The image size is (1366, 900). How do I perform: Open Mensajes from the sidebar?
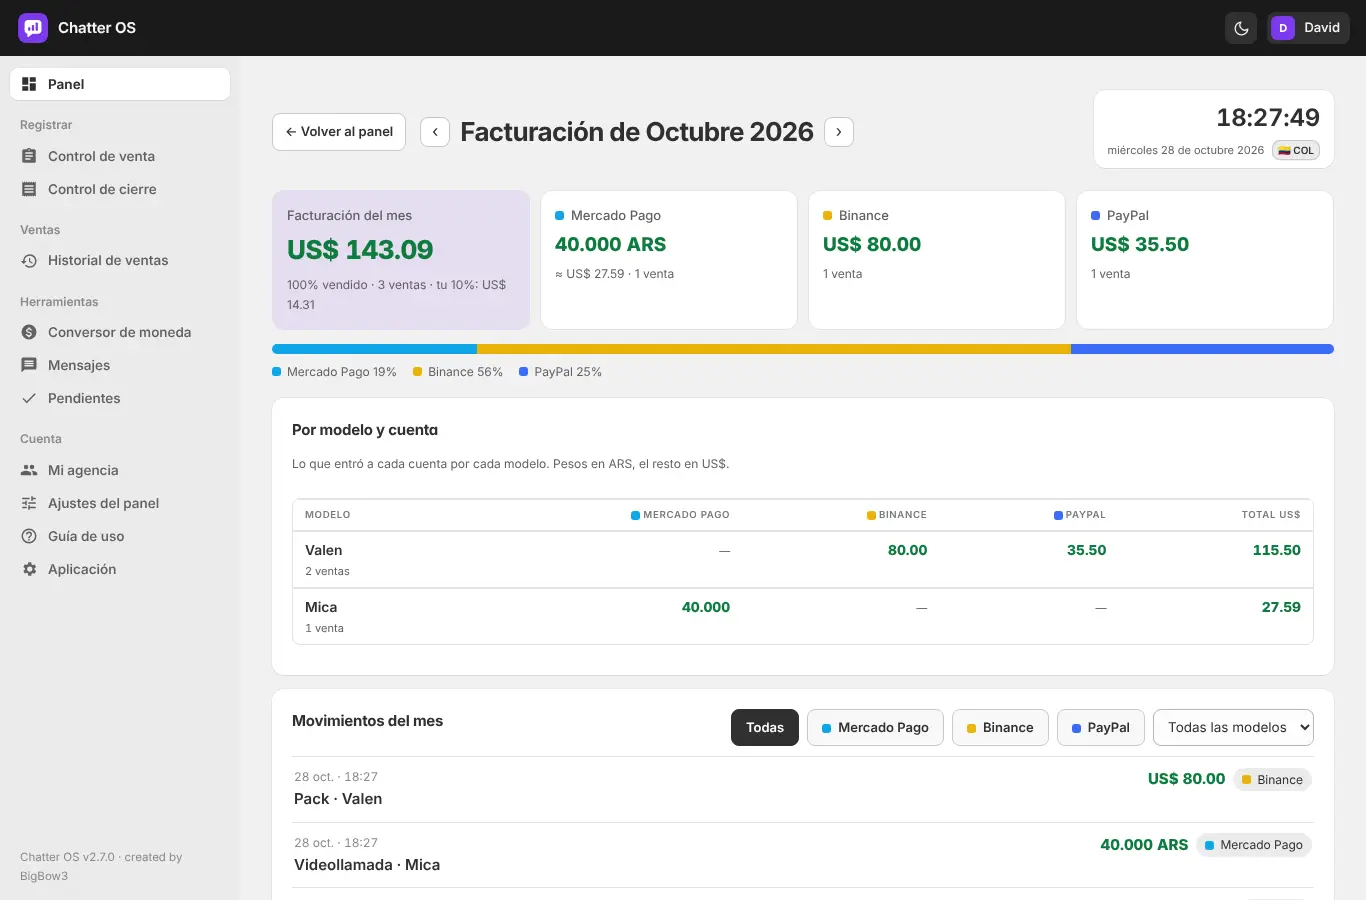(120, 365)
